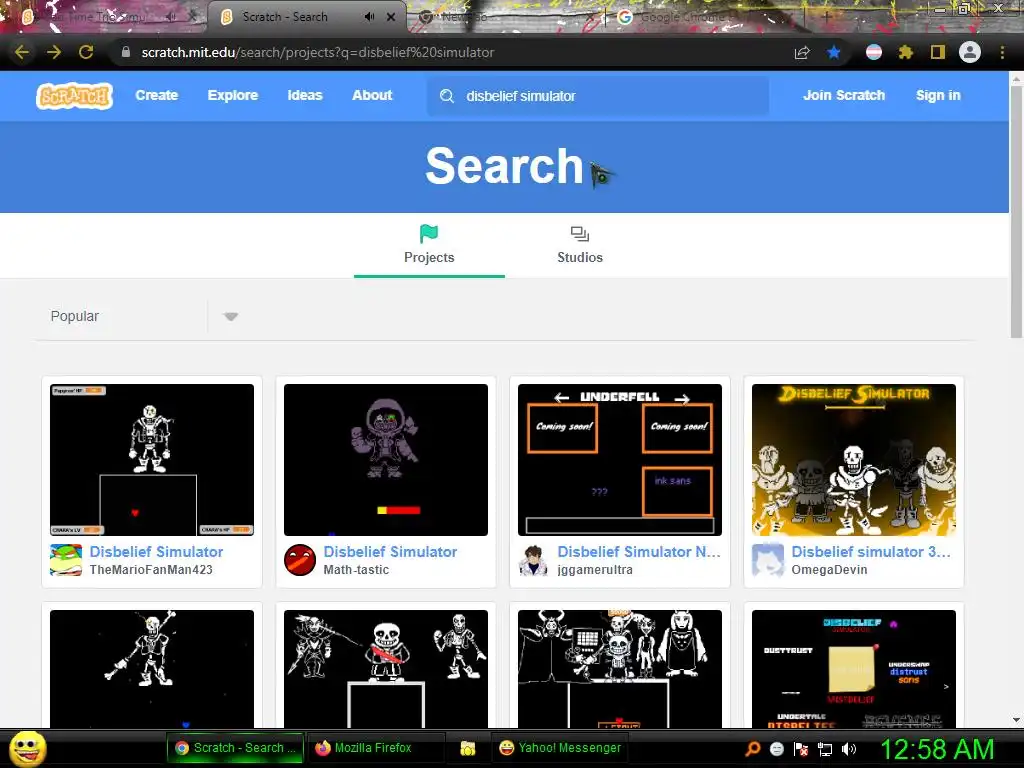Click Disbelief Simulator title by Math-tastic
Viewport: 1024px width, 768px height.
click(x=390, y=552)
